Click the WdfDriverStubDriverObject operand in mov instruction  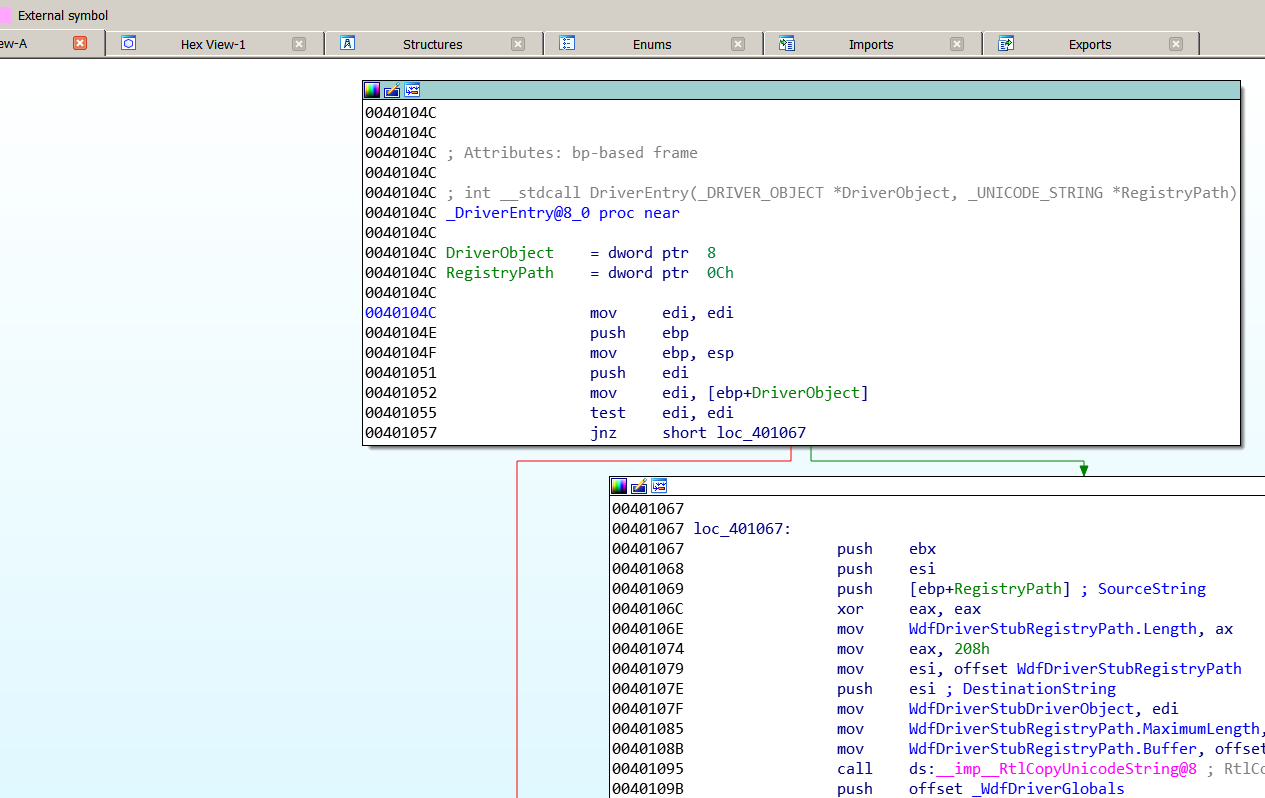pos(1021,709)
